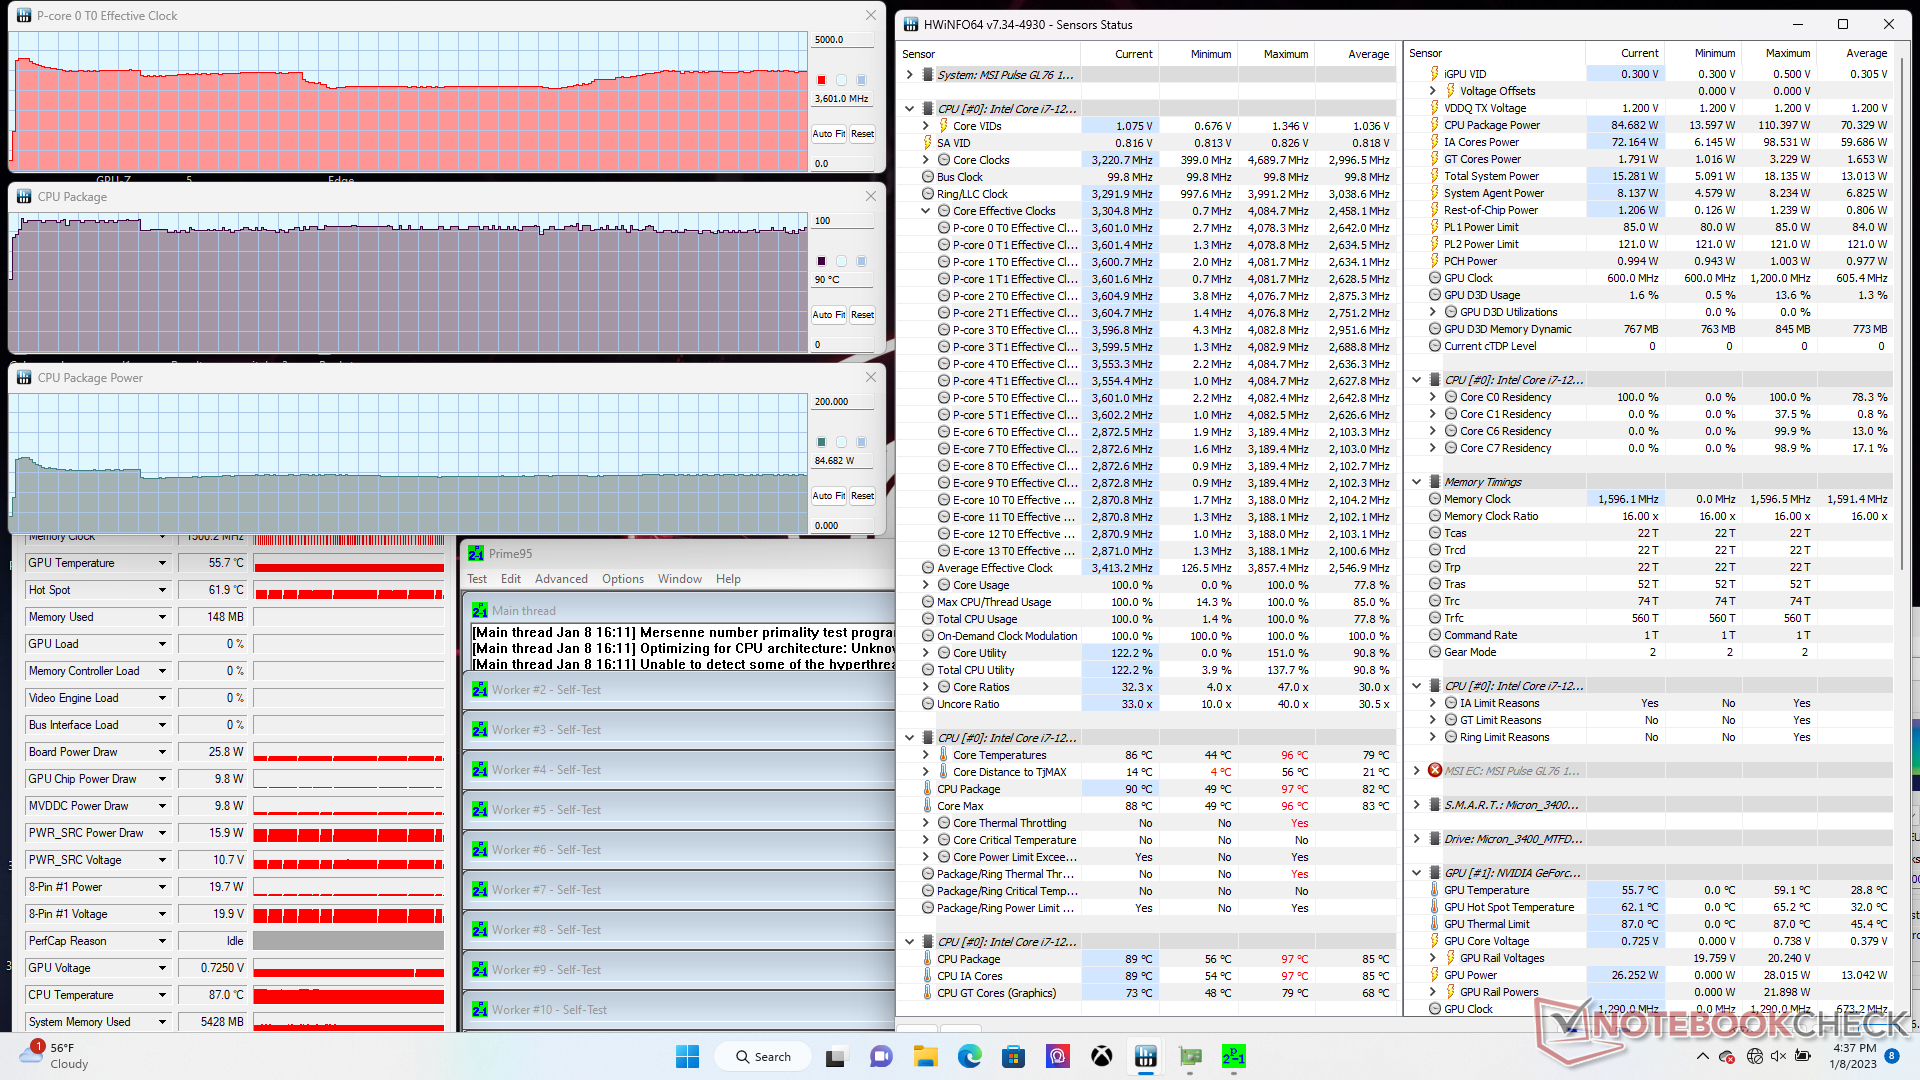Click failed MSI EC sensor icon
The image size is (1920, 1080).
[x=1435, y=771]
